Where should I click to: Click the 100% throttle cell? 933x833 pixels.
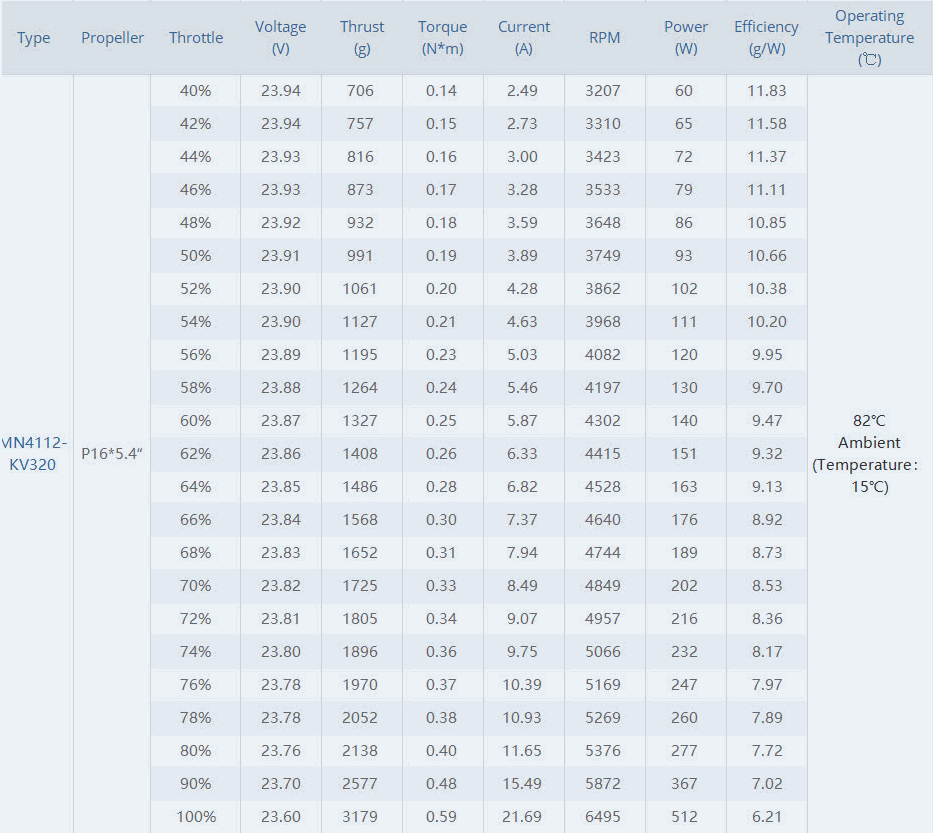pyautogui.click(x=196, y=816)
